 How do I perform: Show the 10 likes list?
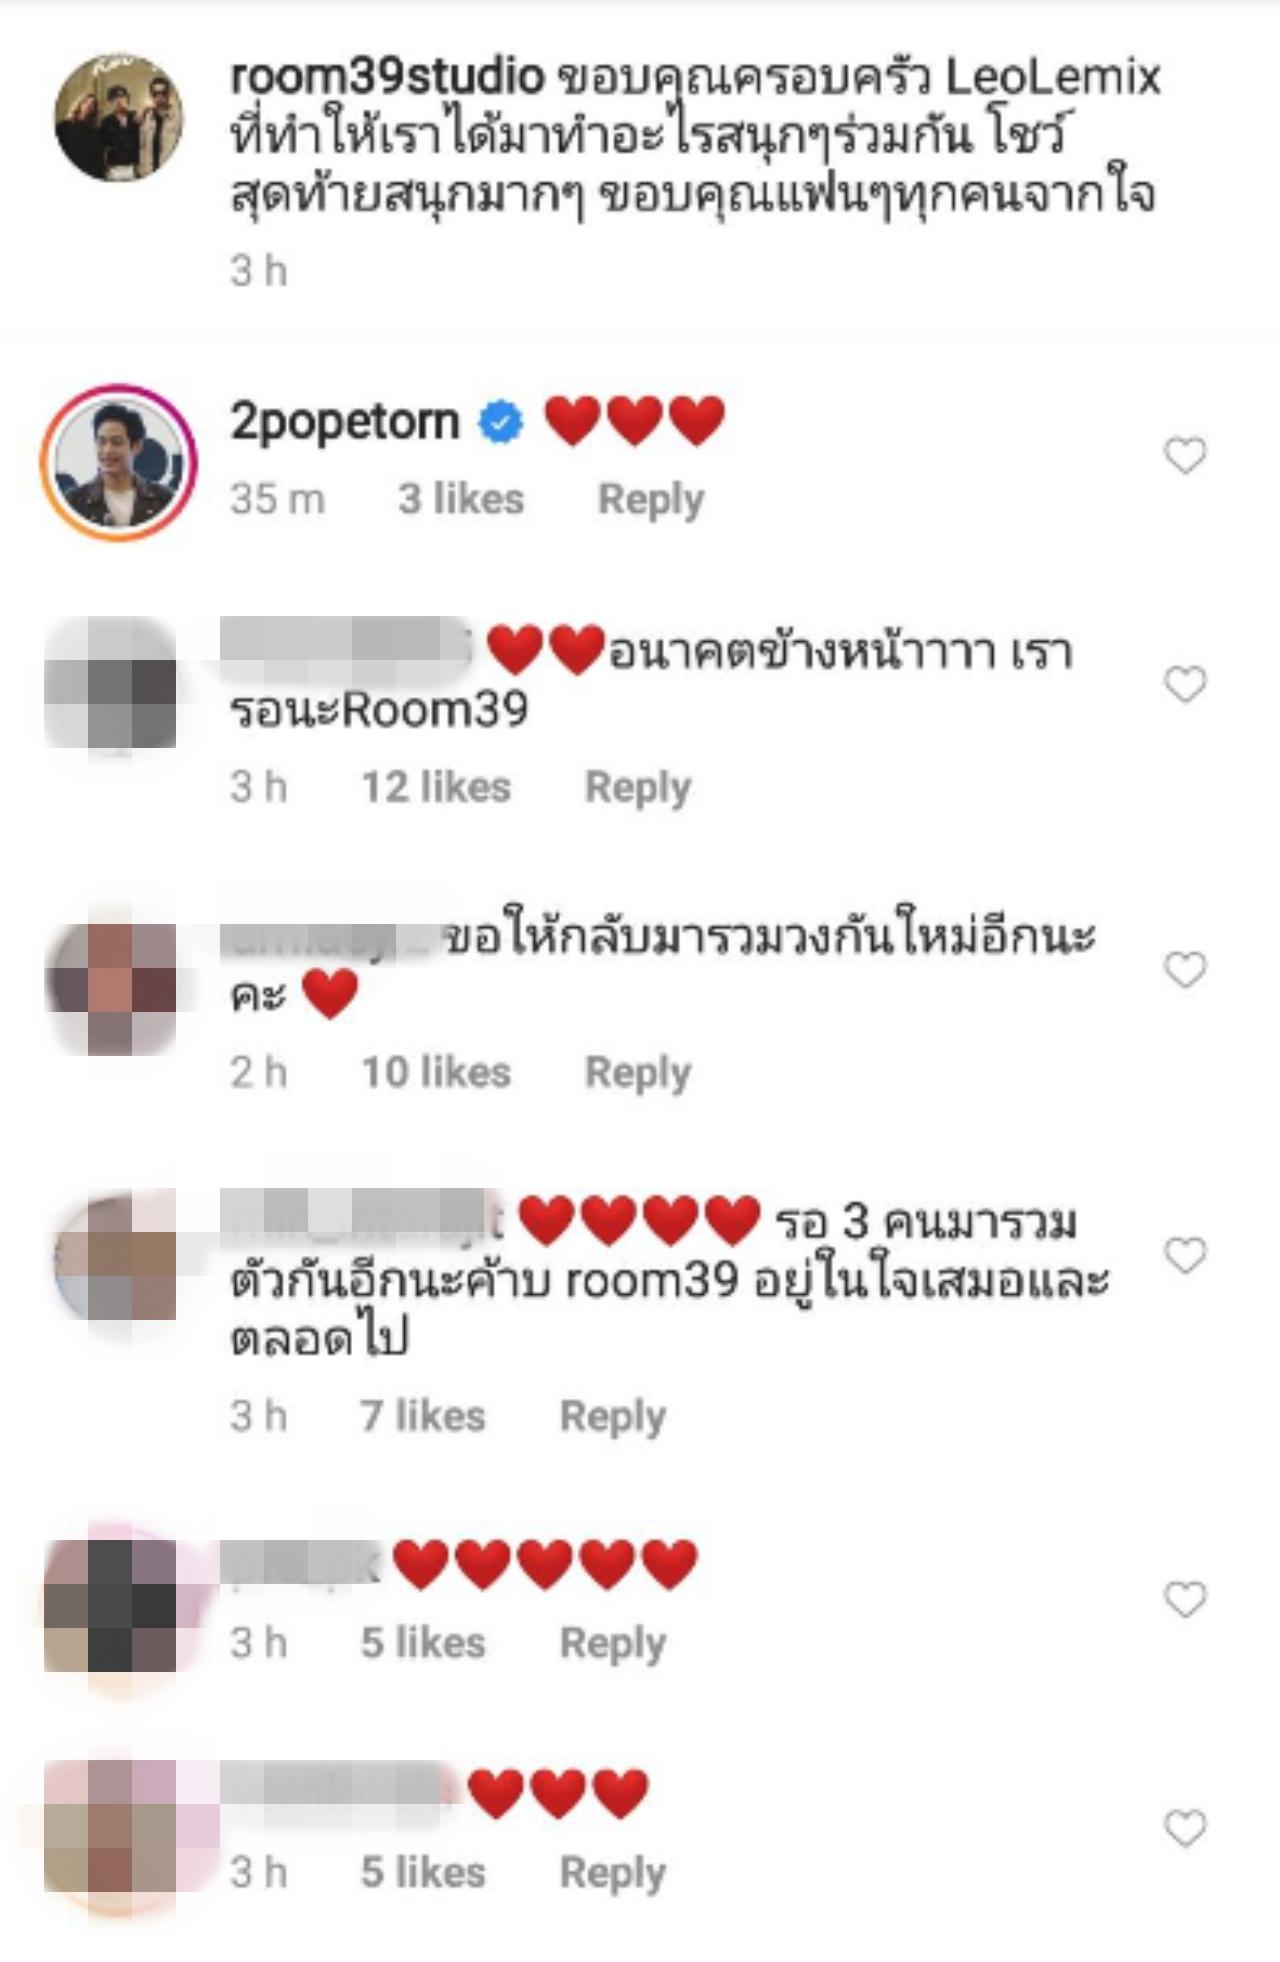(436, 1072)
